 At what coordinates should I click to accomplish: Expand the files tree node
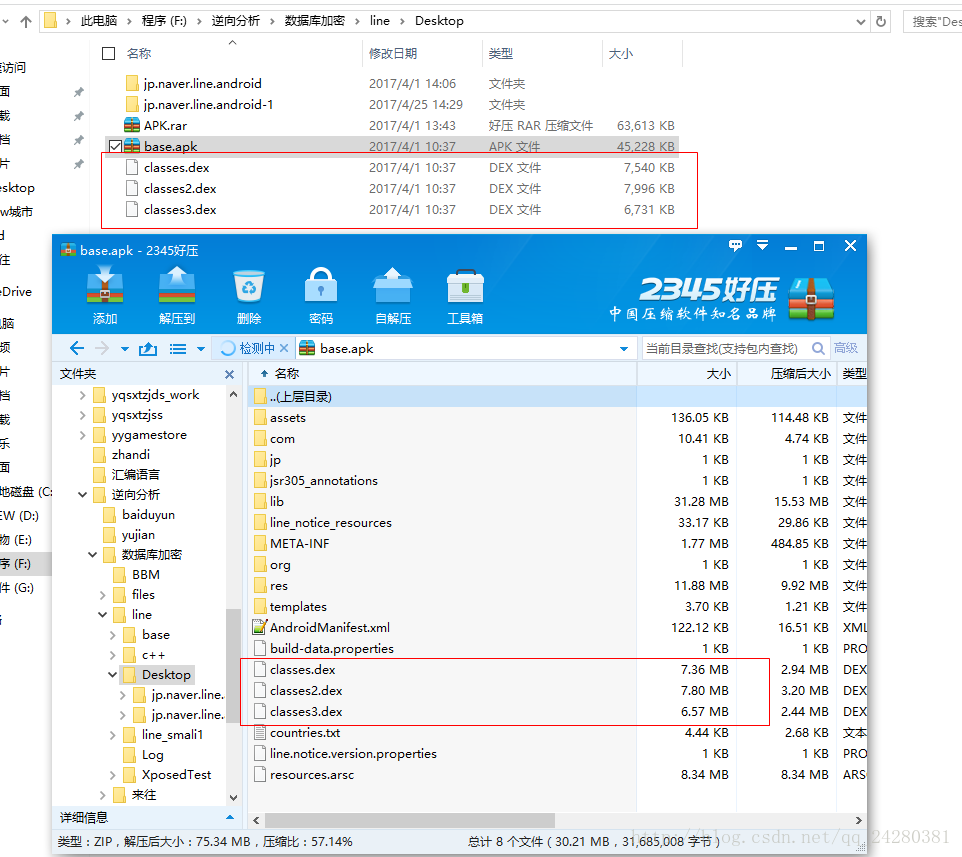tap(102, 595)
